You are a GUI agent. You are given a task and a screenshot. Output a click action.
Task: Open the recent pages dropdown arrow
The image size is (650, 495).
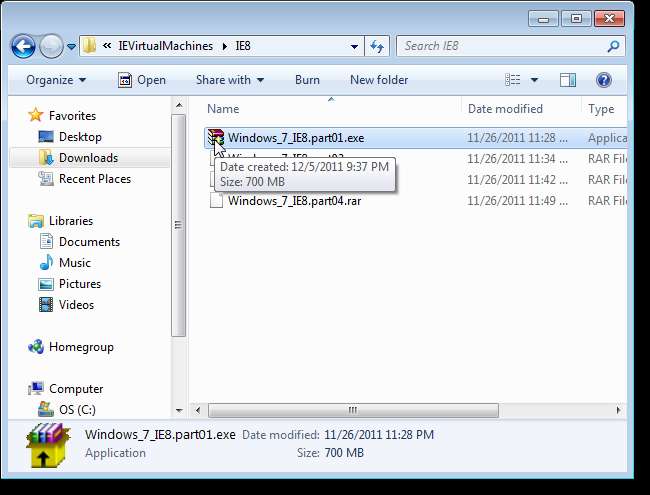[71, 46]
